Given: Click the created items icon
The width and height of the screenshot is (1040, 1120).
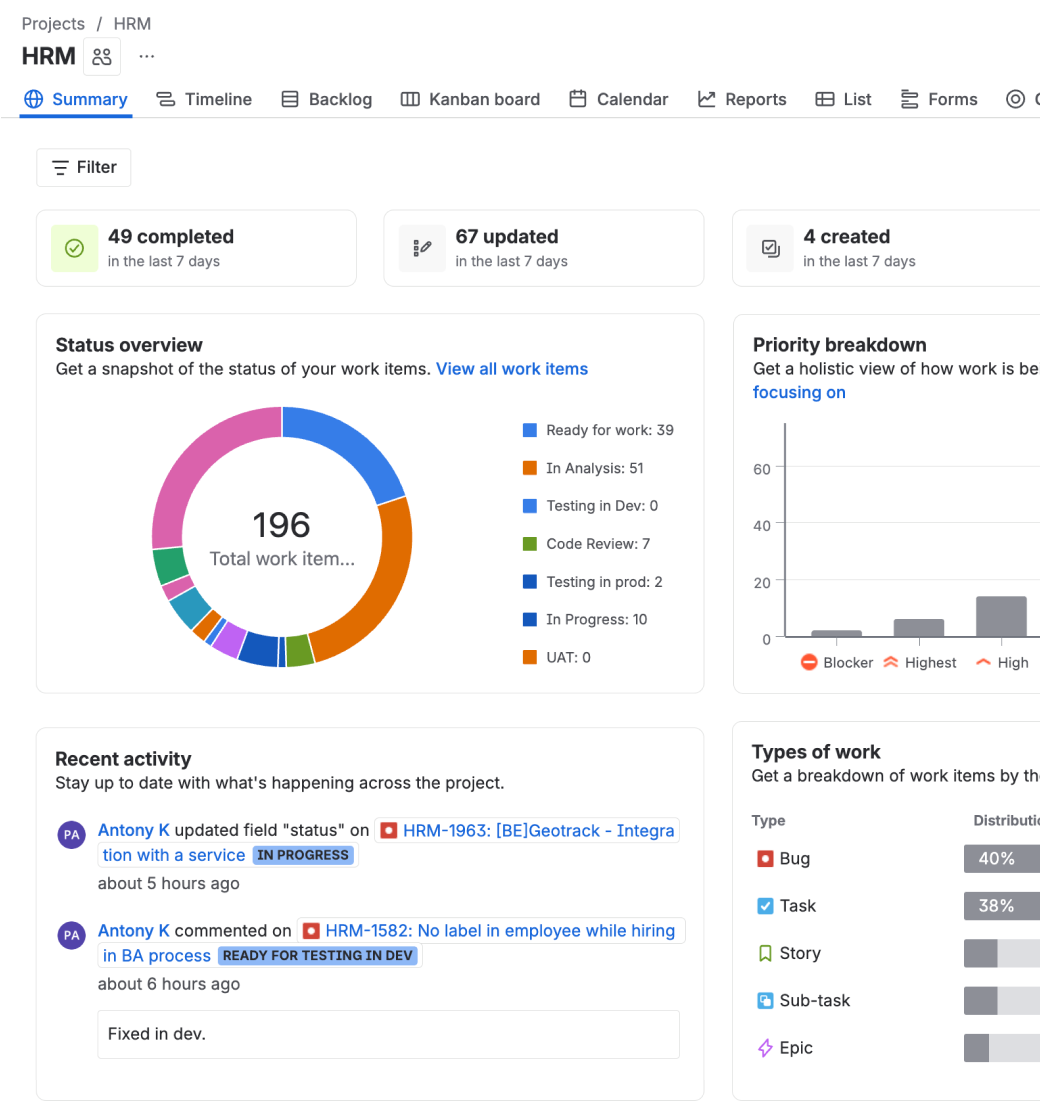Looking at the screenshot, I should [770, 248].
